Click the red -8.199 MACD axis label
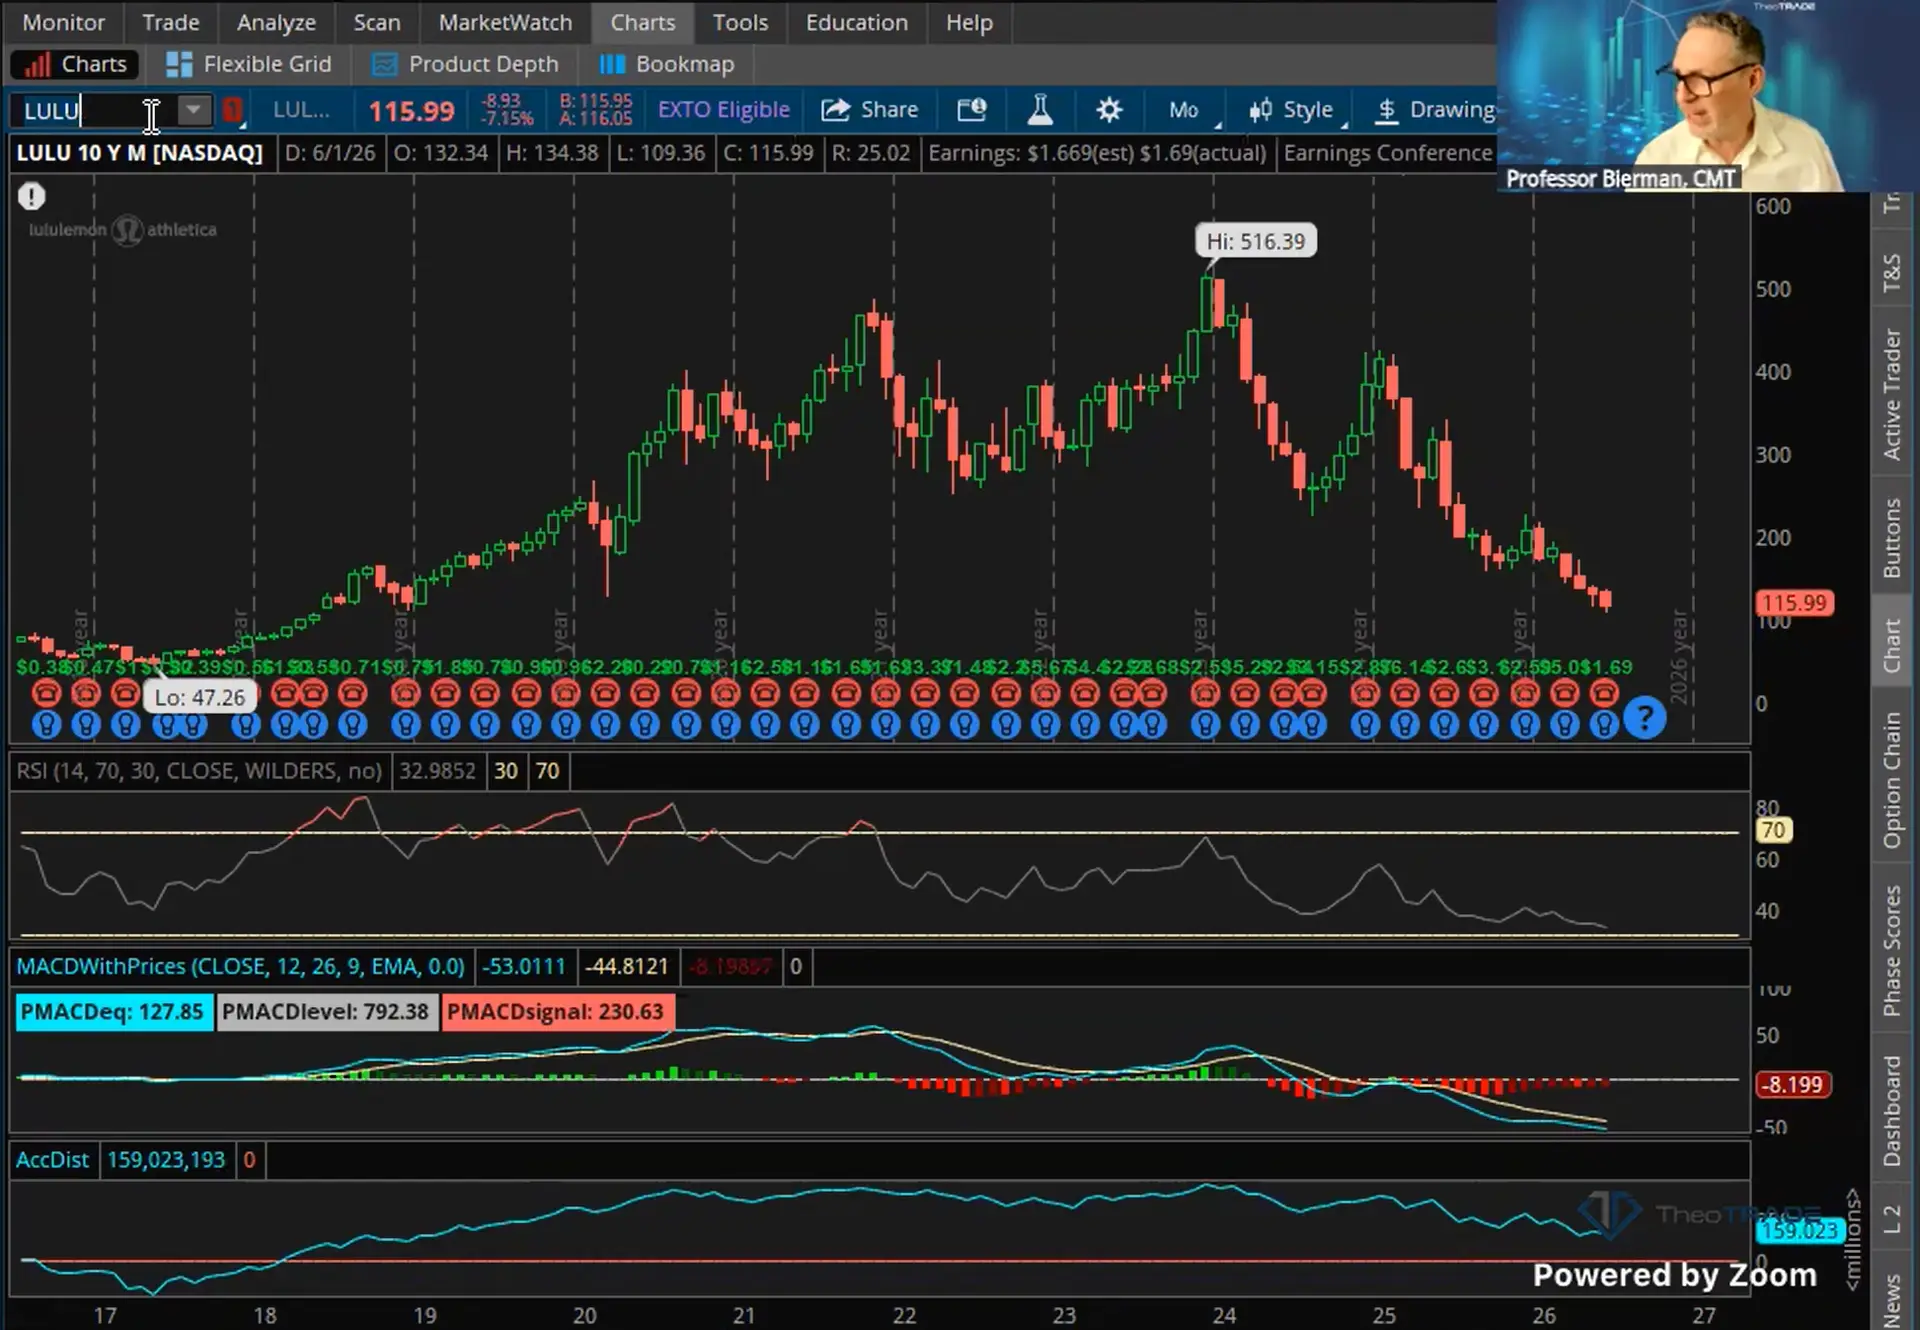 1793,1085
